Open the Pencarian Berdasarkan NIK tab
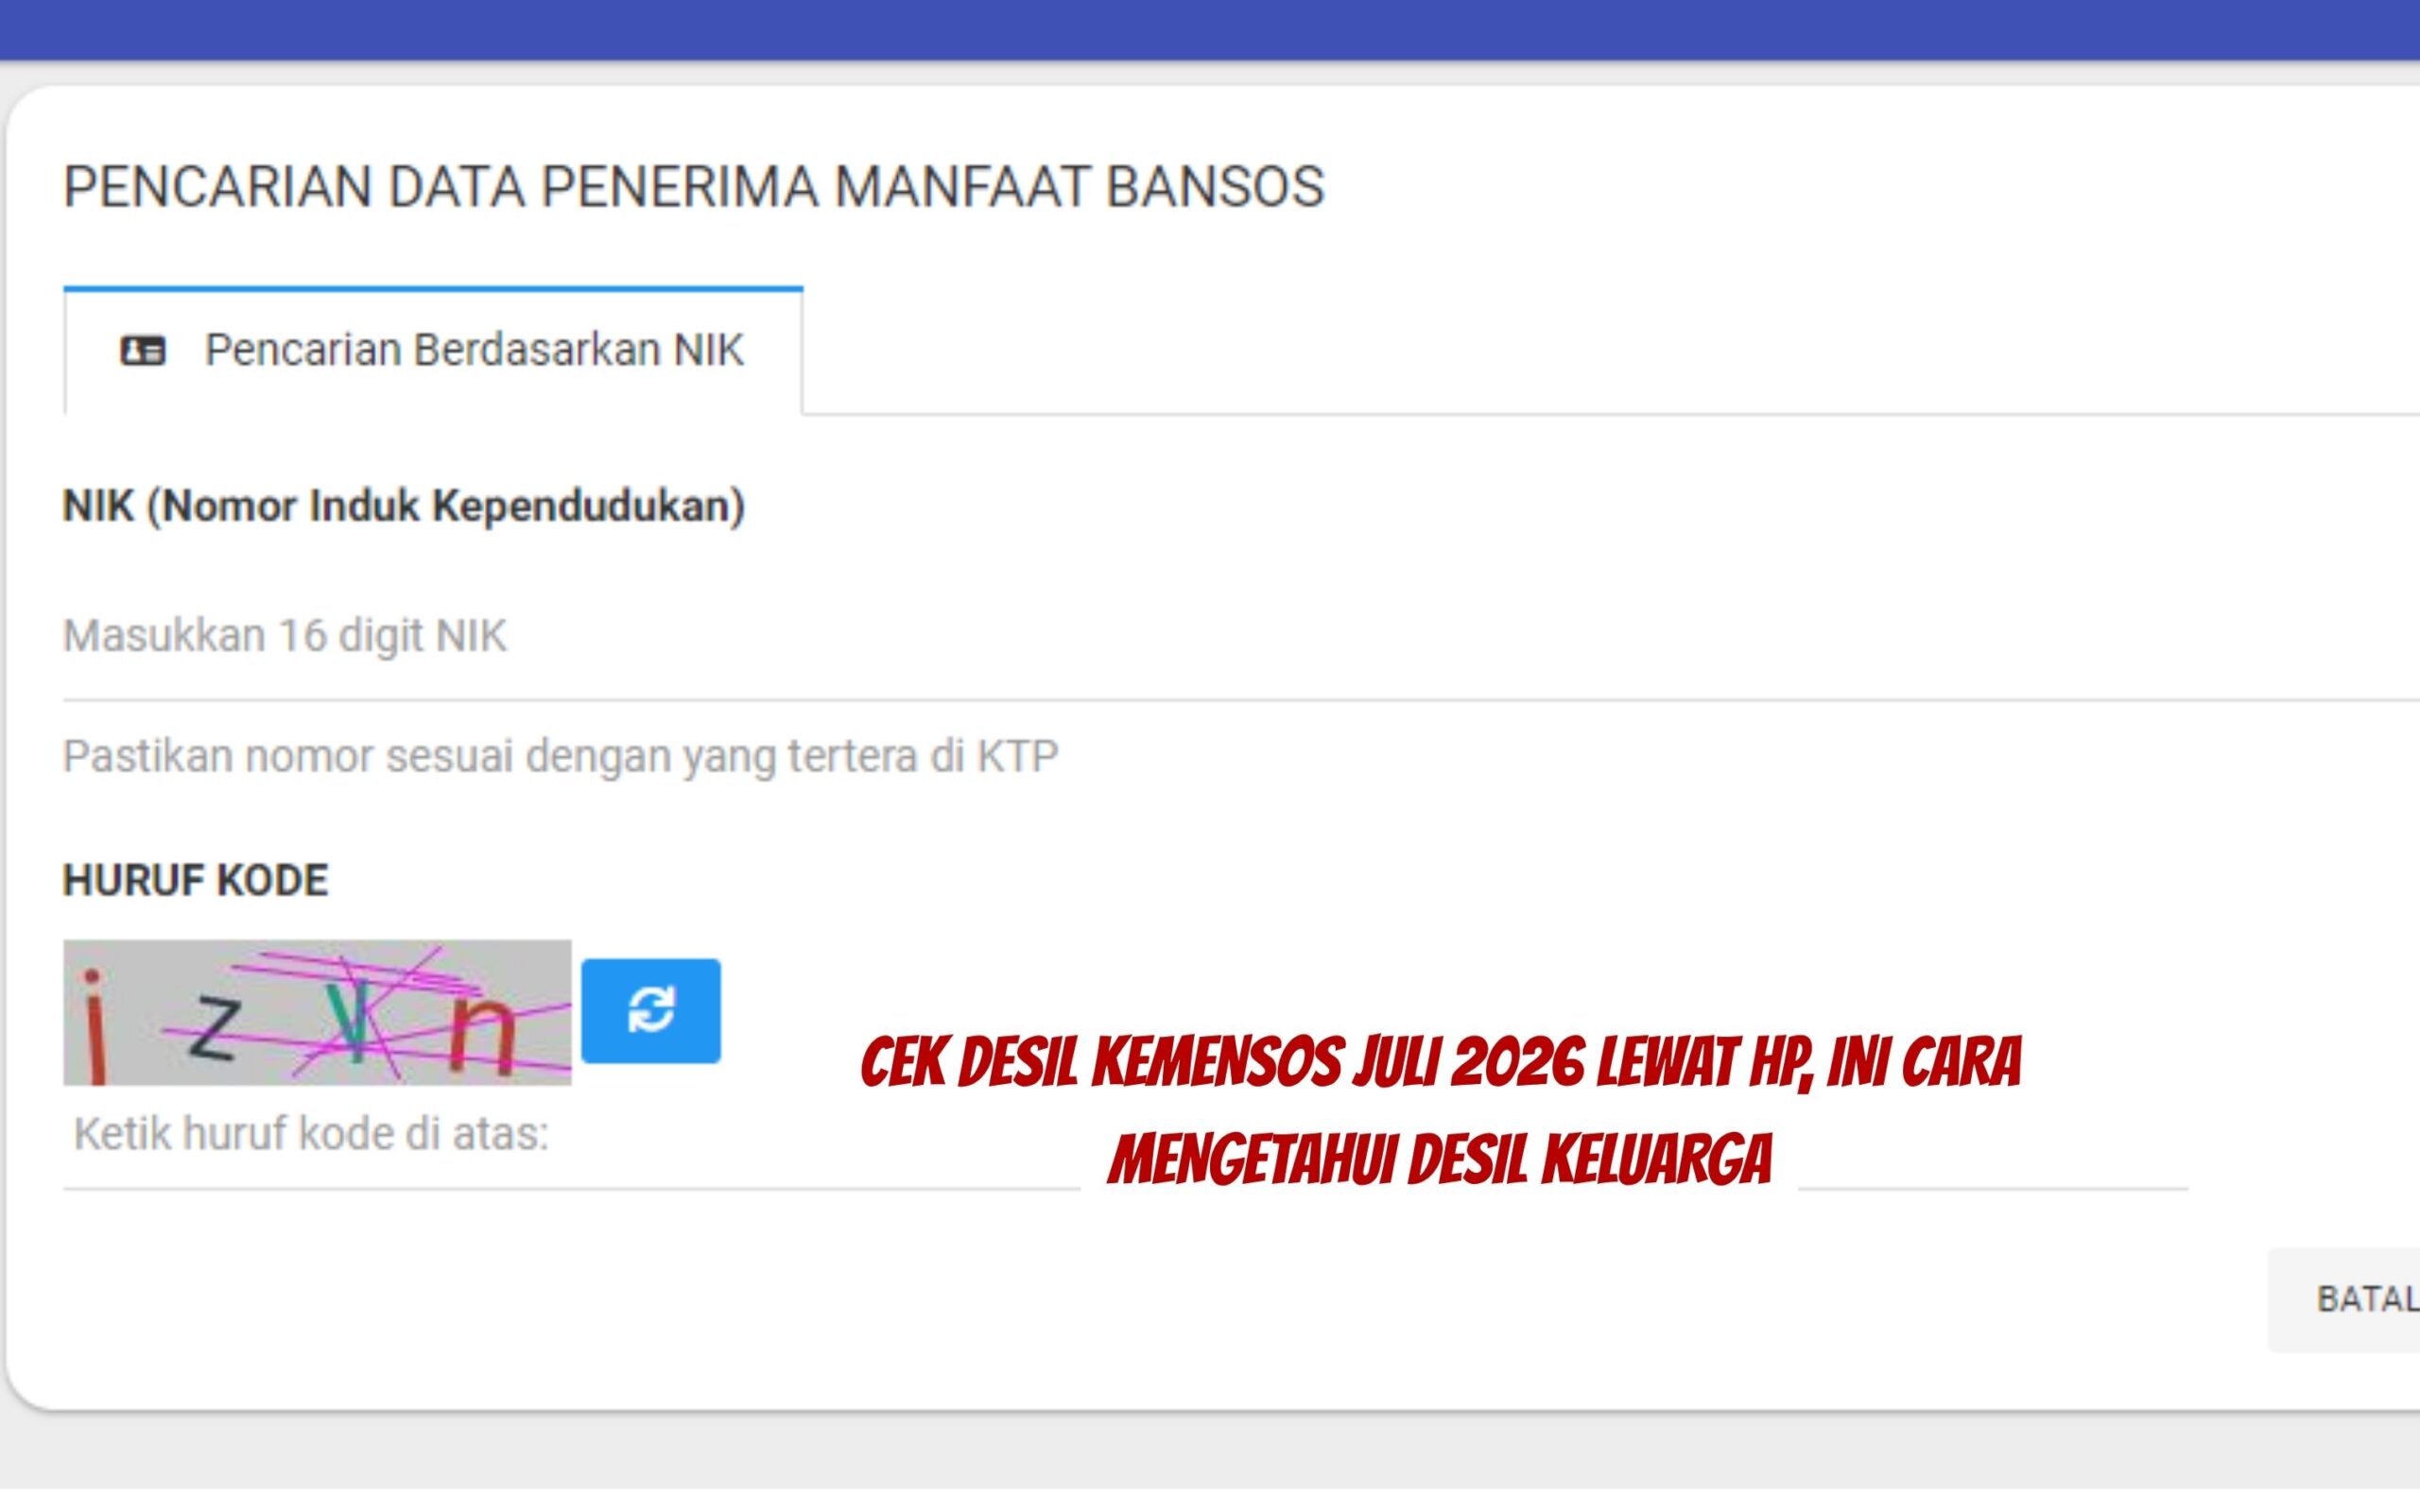The image size is (2420, 1512). [x=433, y=350]
